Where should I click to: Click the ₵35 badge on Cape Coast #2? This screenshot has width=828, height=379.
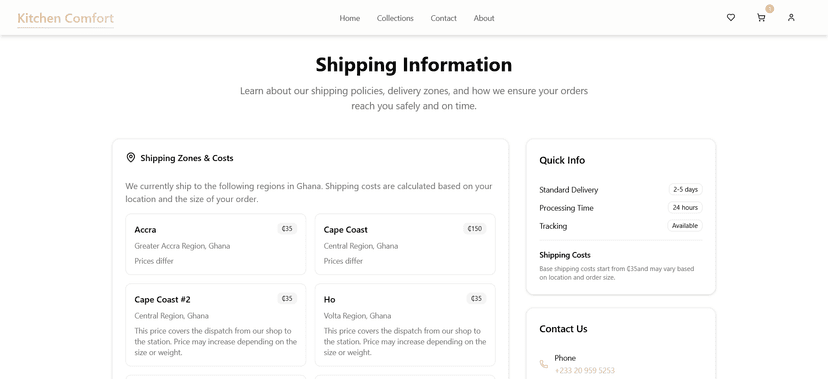(x=287, y=299)
